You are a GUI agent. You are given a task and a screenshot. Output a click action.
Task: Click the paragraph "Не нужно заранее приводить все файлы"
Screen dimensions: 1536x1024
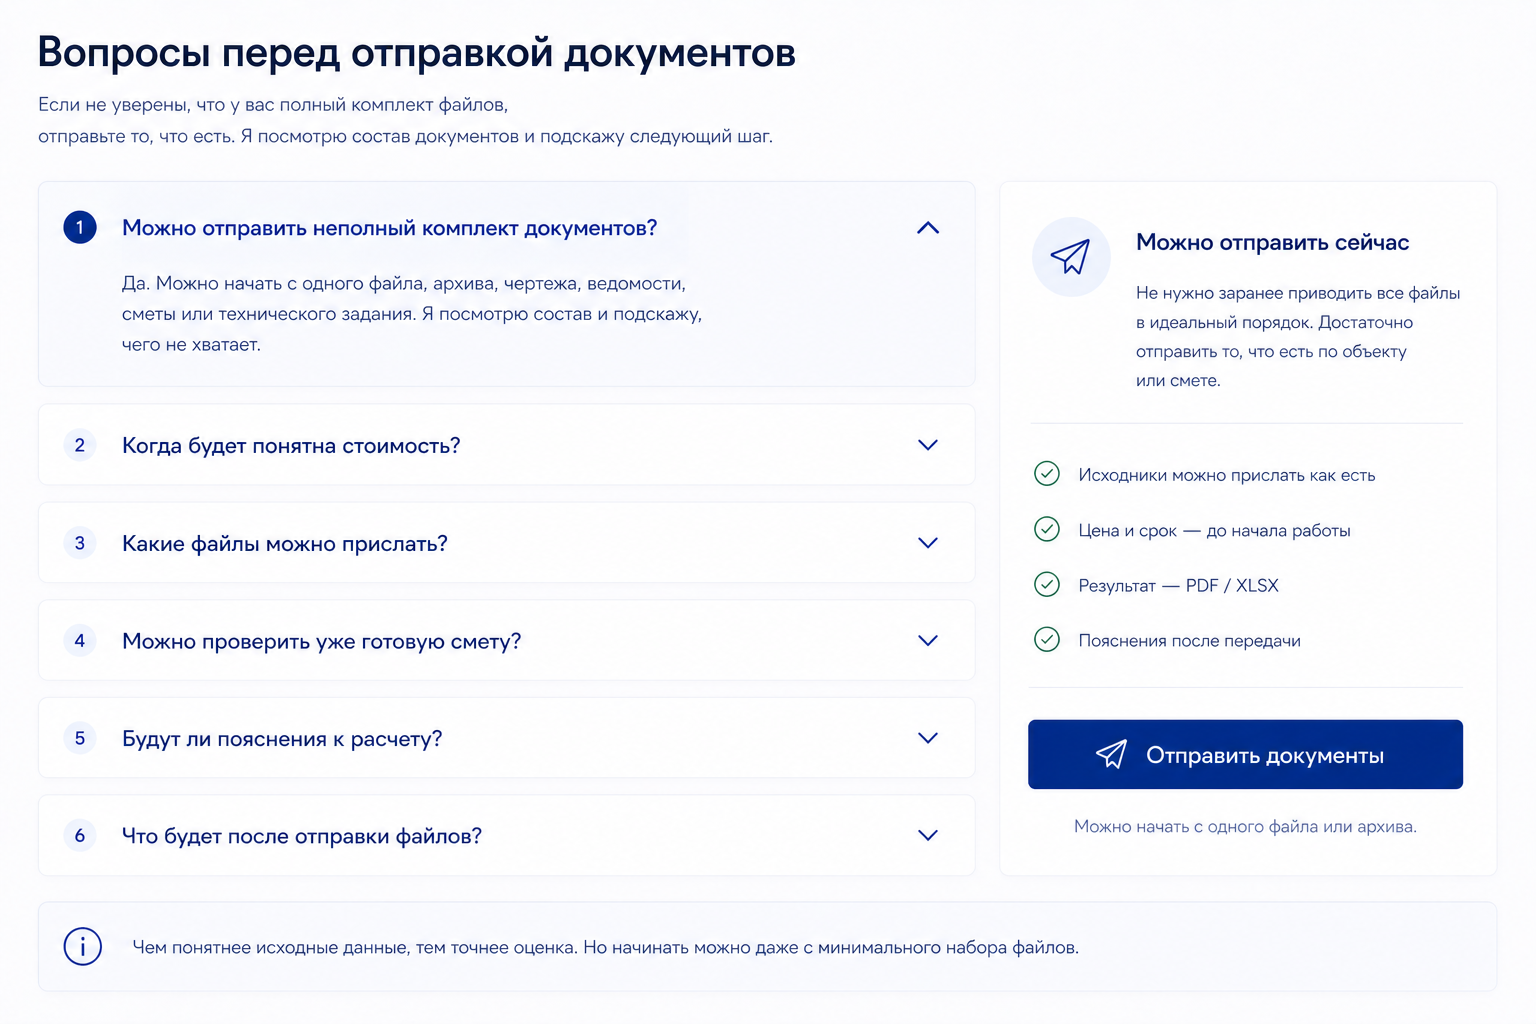coord(1298,337)
